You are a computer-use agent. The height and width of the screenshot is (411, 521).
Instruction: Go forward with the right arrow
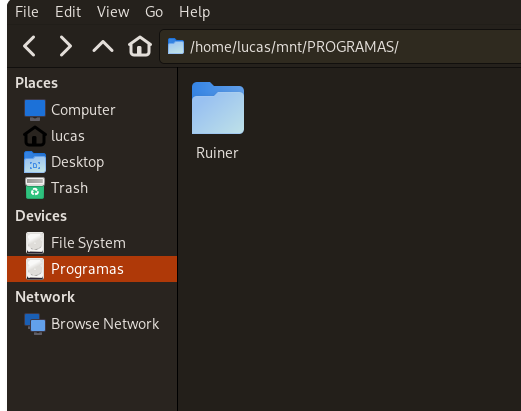click(66, 46)
